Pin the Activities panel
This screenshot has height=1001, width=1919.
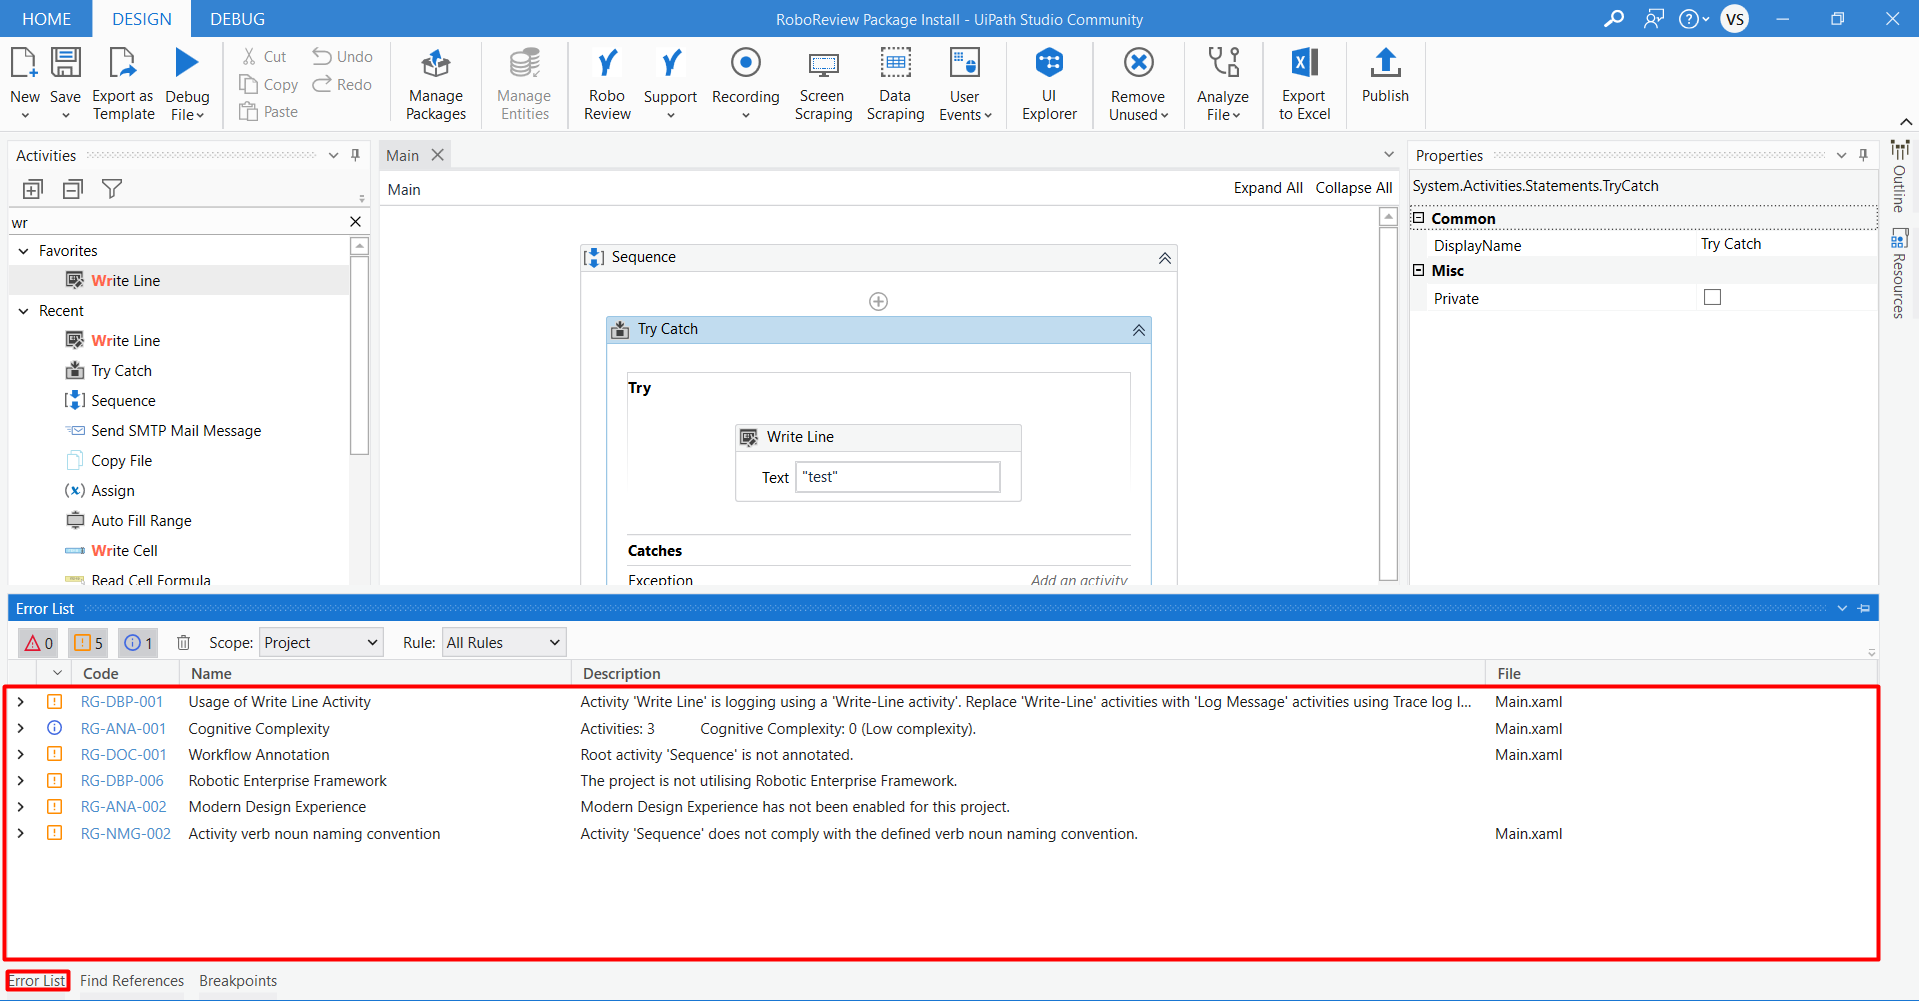point(355,155)
